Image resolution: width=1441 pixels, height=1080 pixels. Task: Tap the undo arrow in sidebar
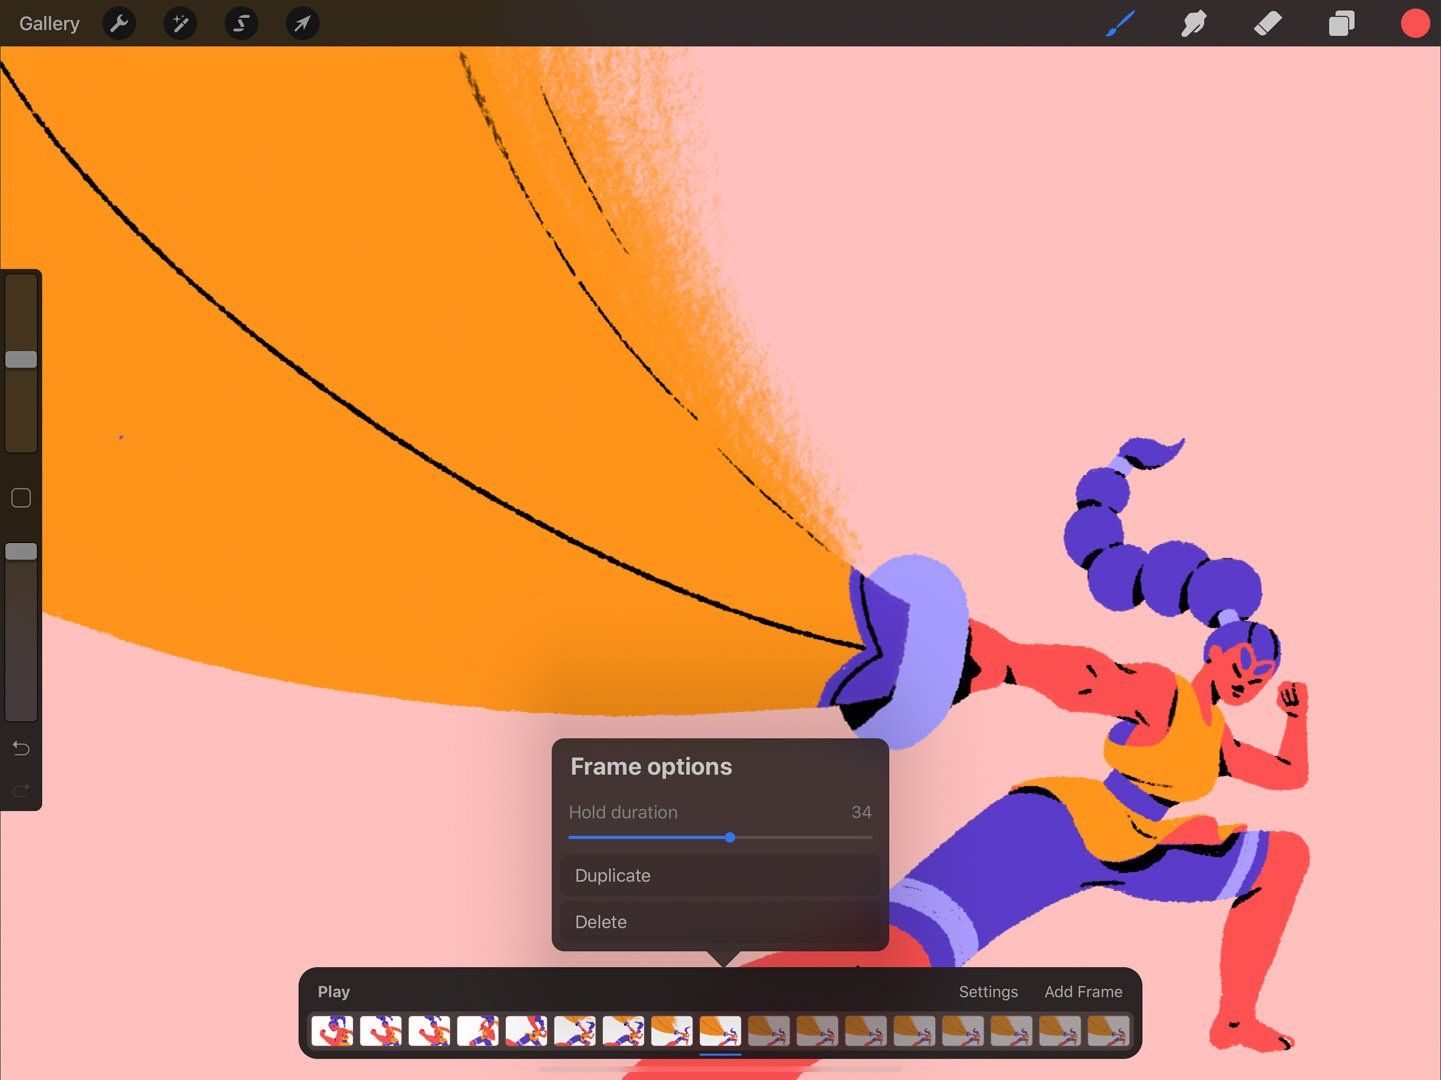coord(20,747)
